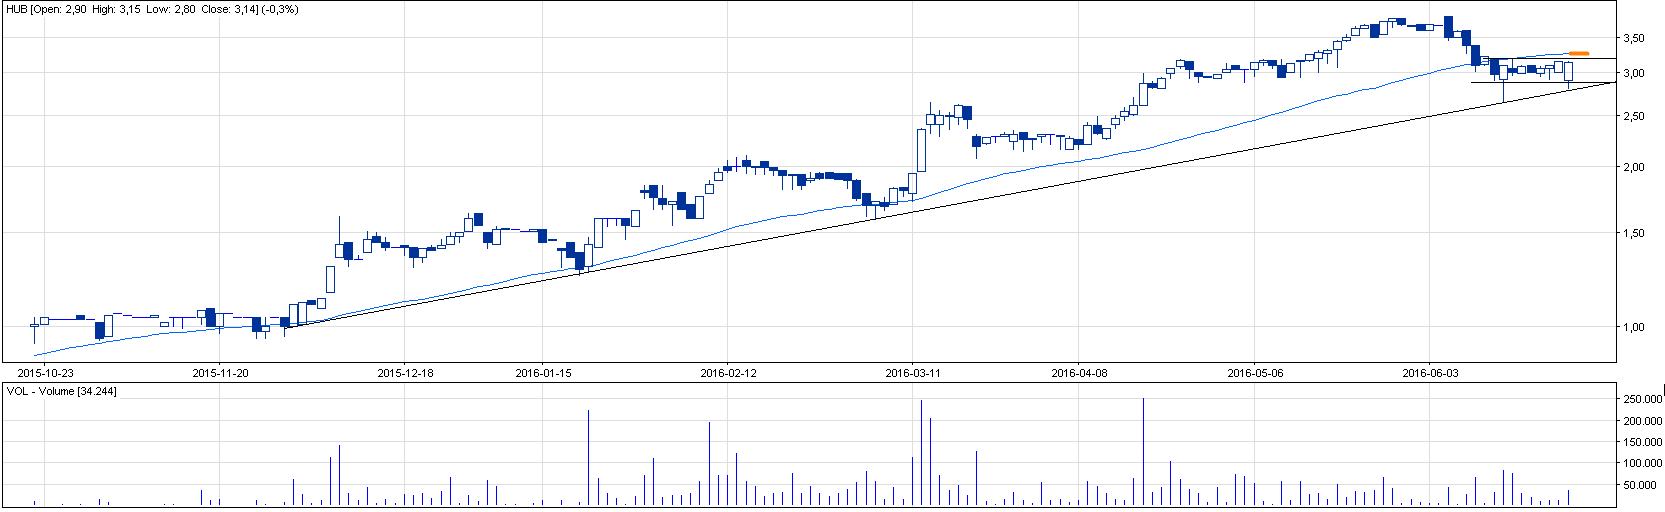Select the 2016-02-12 date label
Image resolution: width=1665 pixels, height=512 pixels.
click(x=728, y=373)
